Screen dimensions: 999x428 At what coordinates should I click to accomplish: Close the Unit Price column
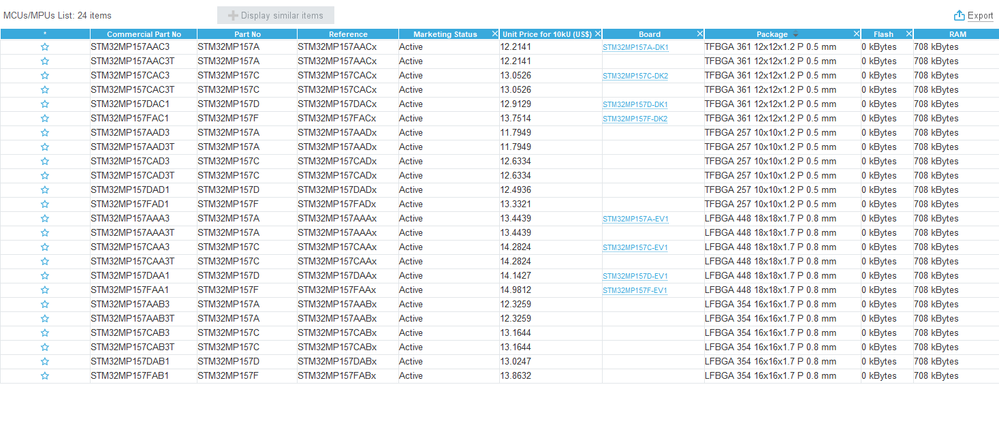(598, 34)
